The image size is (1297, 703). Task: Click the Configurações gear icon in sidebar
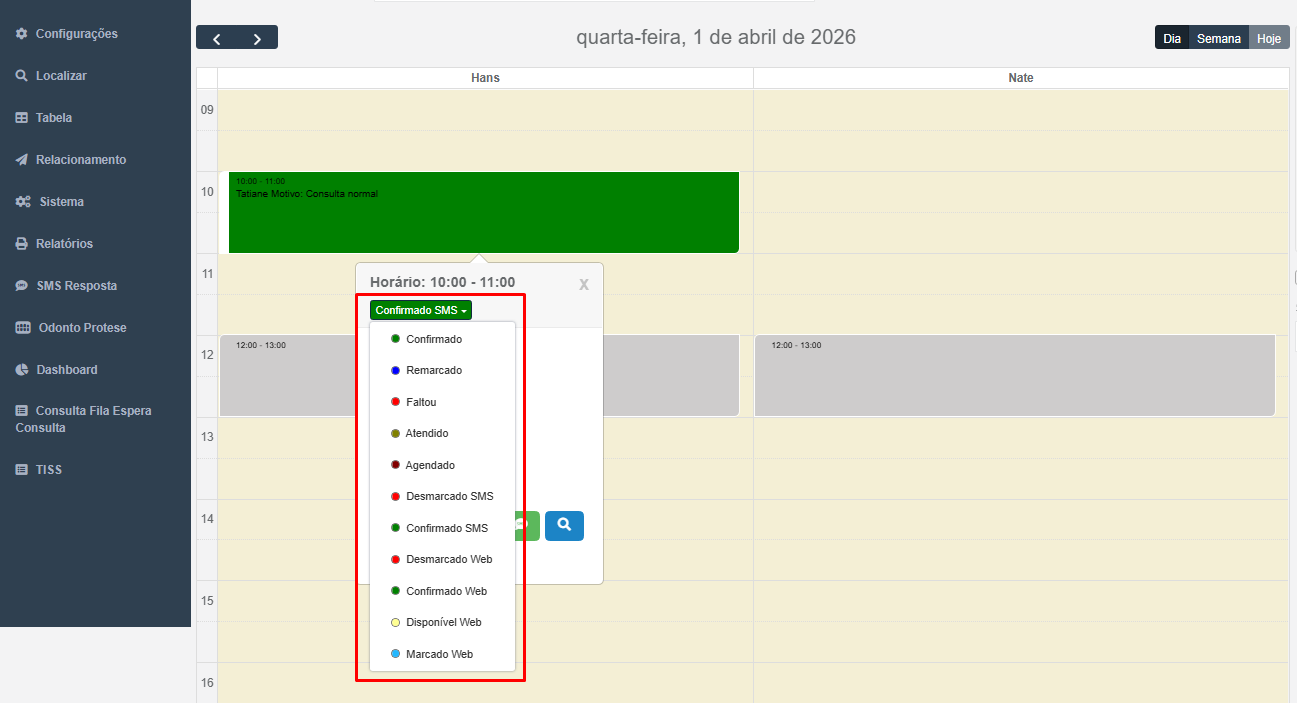[x=22, y=34]
